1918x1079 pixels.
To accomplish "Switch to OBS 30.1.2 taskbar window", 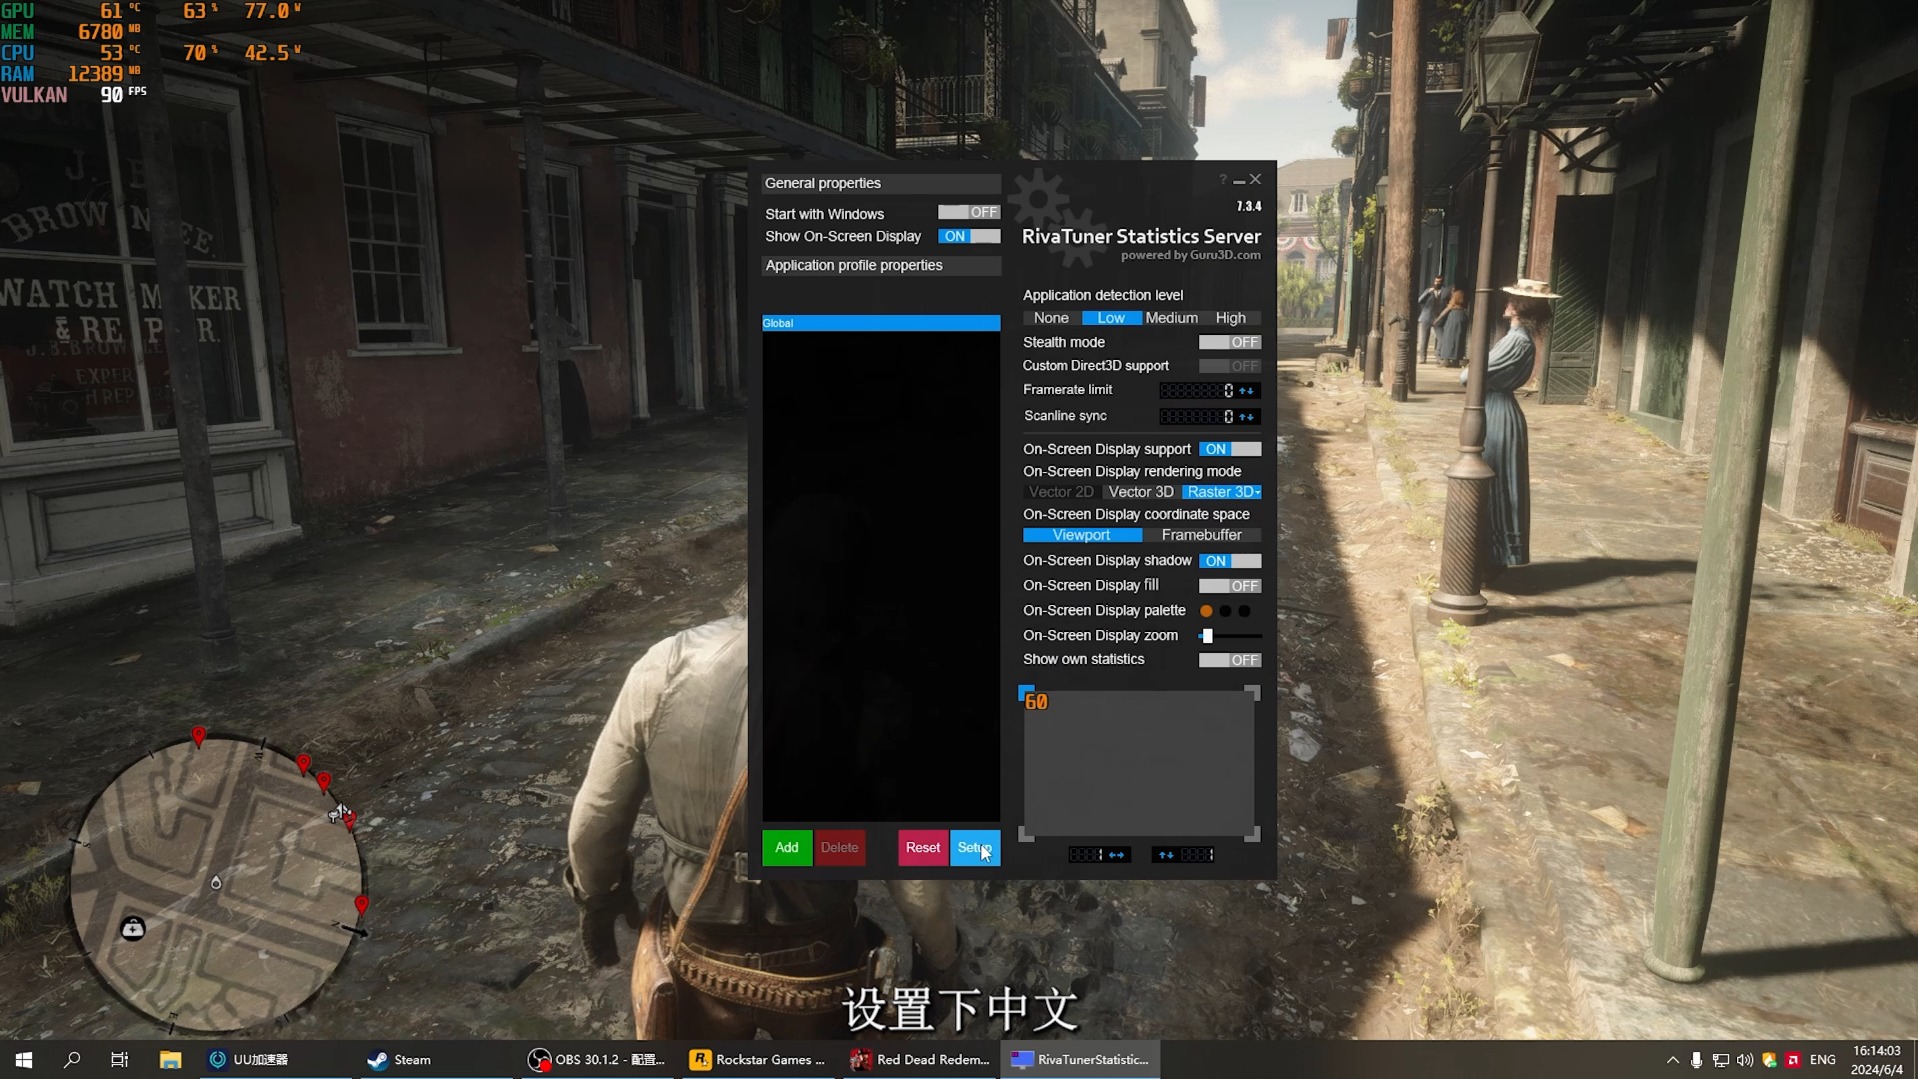I will [x=597, y=1060].
